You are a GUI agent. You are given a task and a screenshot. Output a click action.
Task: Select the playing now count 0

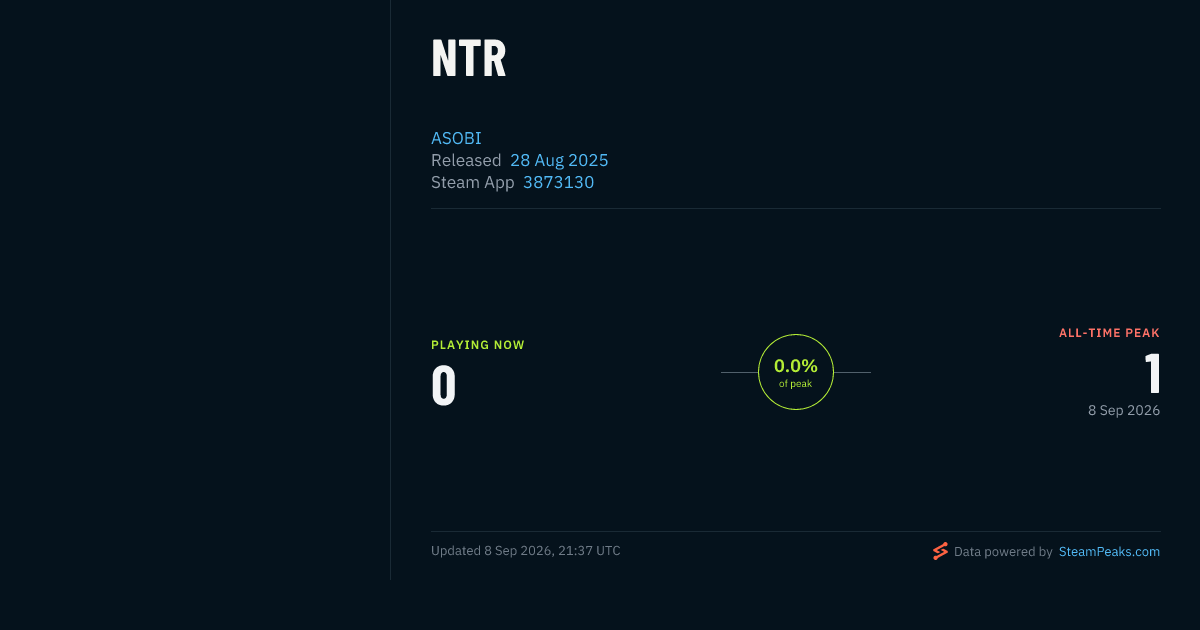click(444, 386)
